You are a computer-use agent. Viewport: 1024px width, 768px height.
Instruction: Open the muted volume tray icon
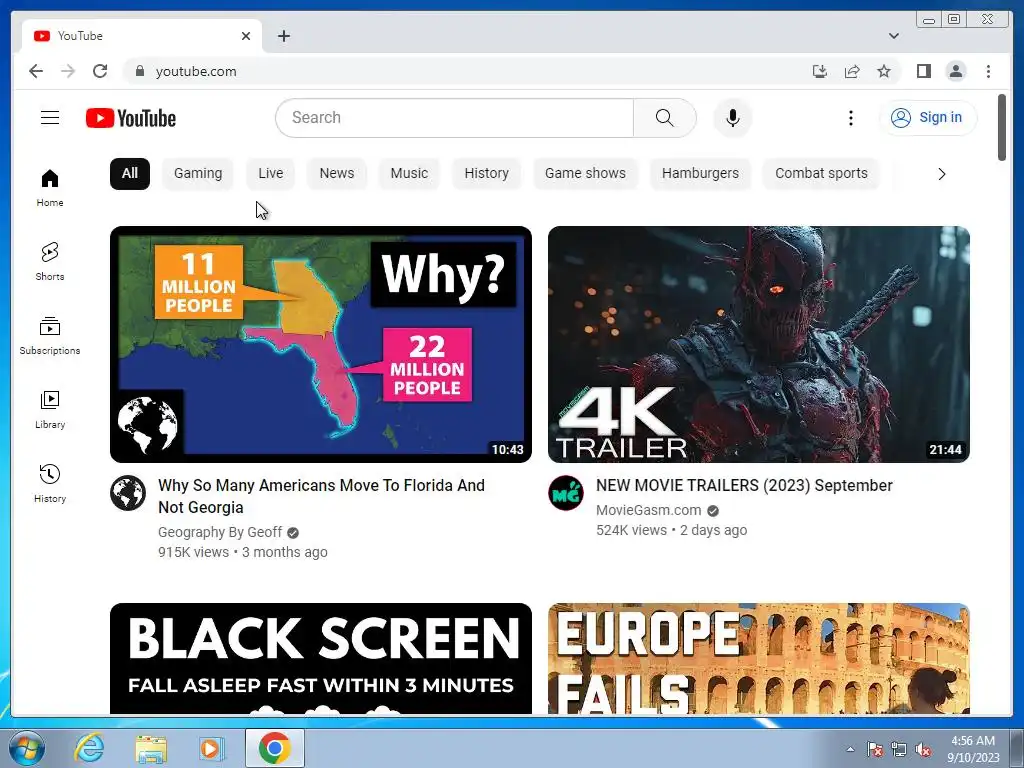coord(923,750)
